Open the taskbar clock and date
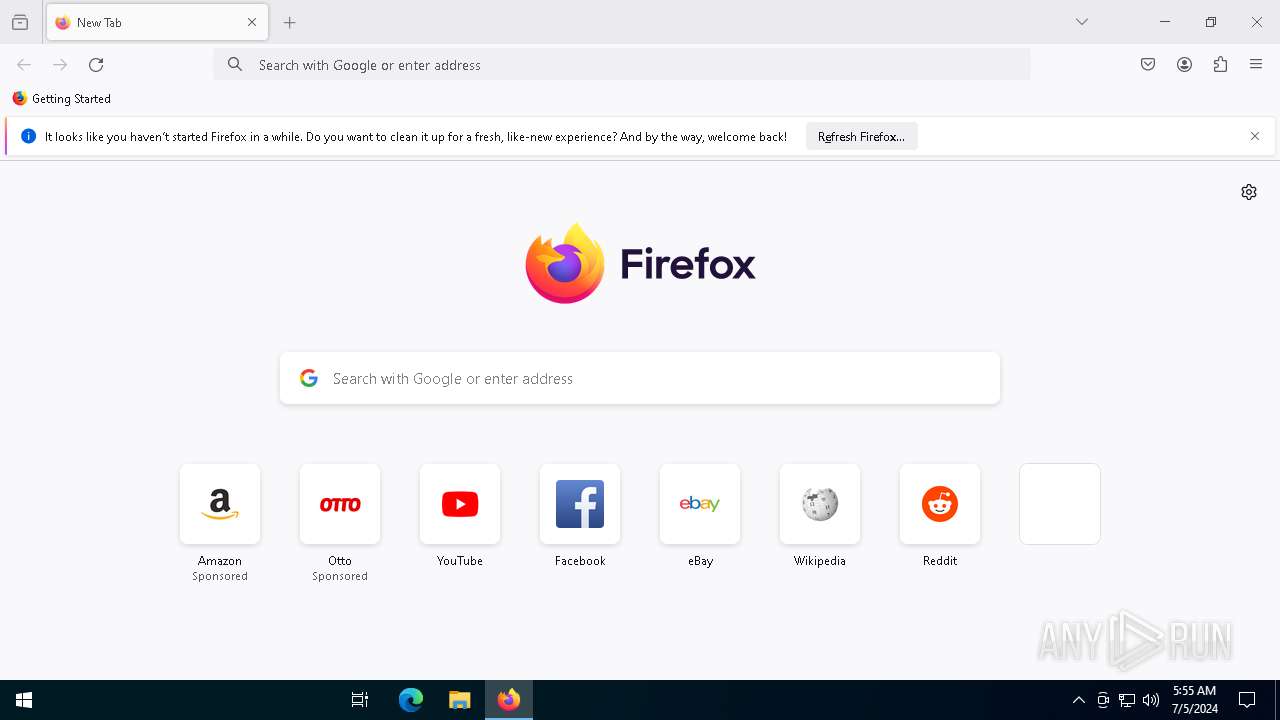1280x720 pixels. point(1194,700)
